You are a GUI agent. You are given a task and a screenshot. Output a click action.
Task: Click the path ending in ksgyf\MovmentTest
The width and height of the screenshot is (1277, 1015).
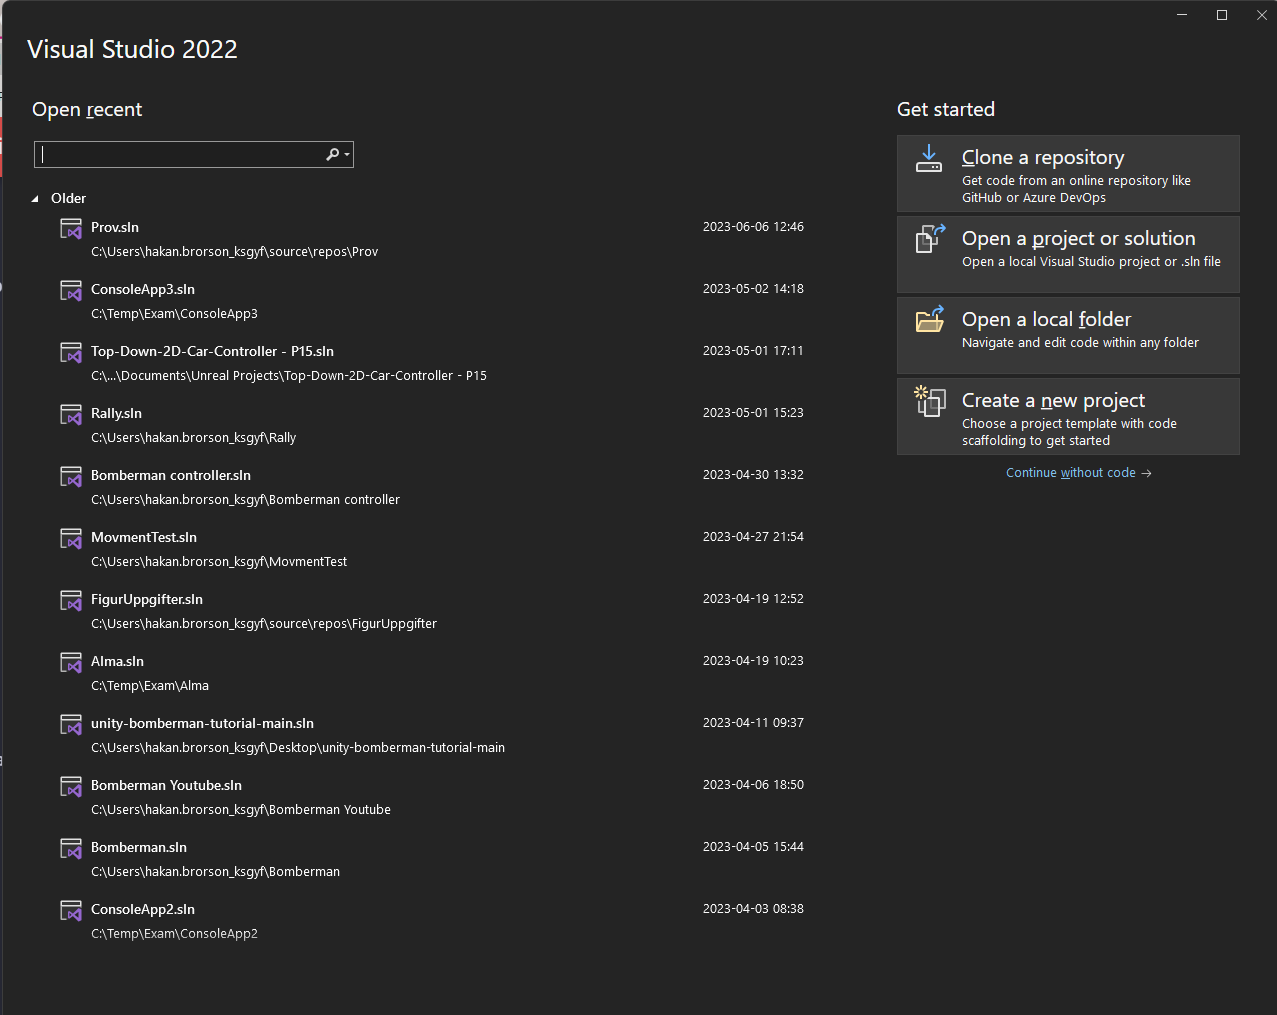(x=219, y=562)
